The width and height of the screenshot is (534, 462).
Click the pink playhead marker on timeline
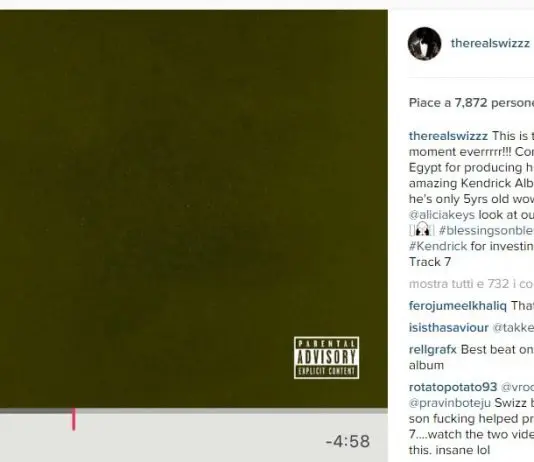click(x=74, y=419)
